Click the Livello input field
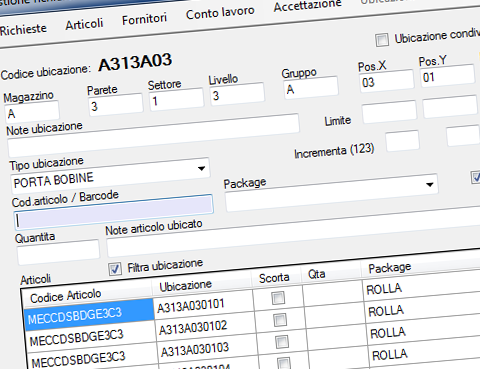The width and height of the screenshot is (480, 369). 237,94
